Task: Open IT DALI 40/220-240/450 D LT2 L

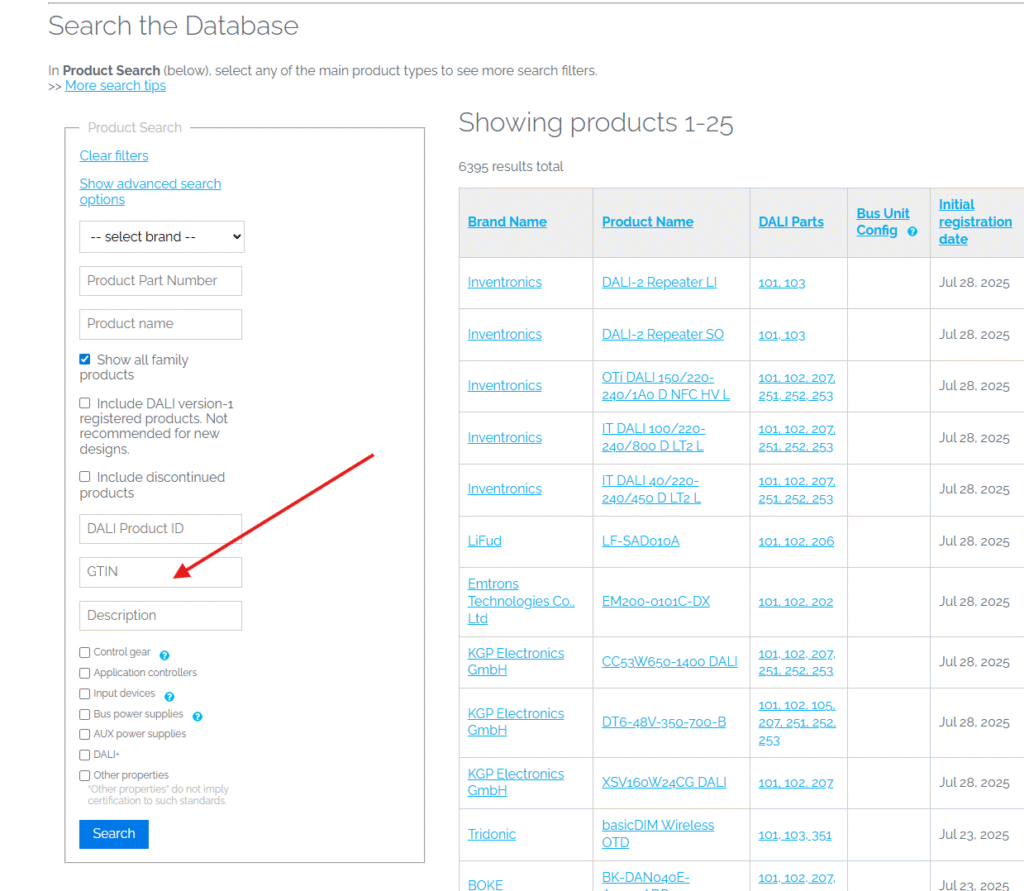Action: click(651, 489)
